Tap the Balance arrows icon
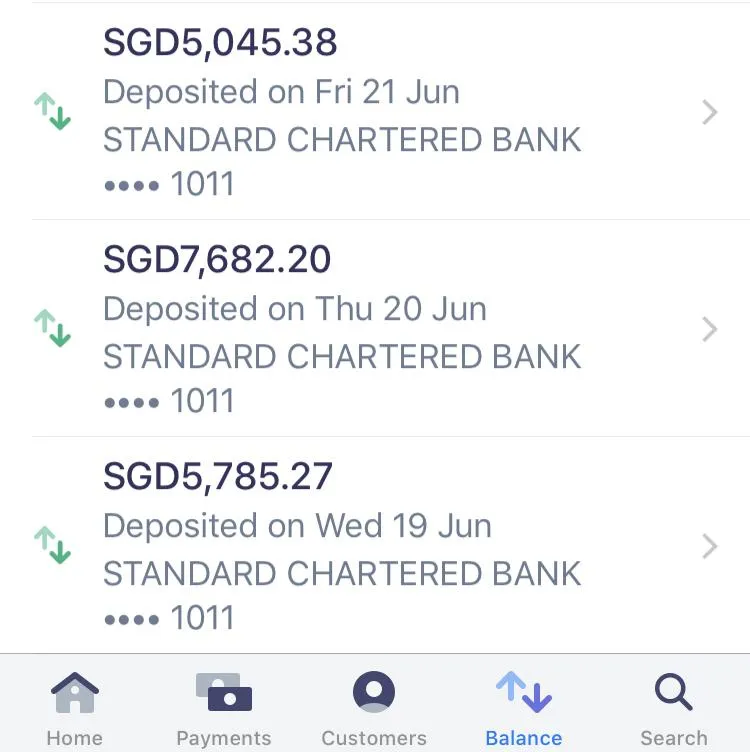 click(524, 692)
